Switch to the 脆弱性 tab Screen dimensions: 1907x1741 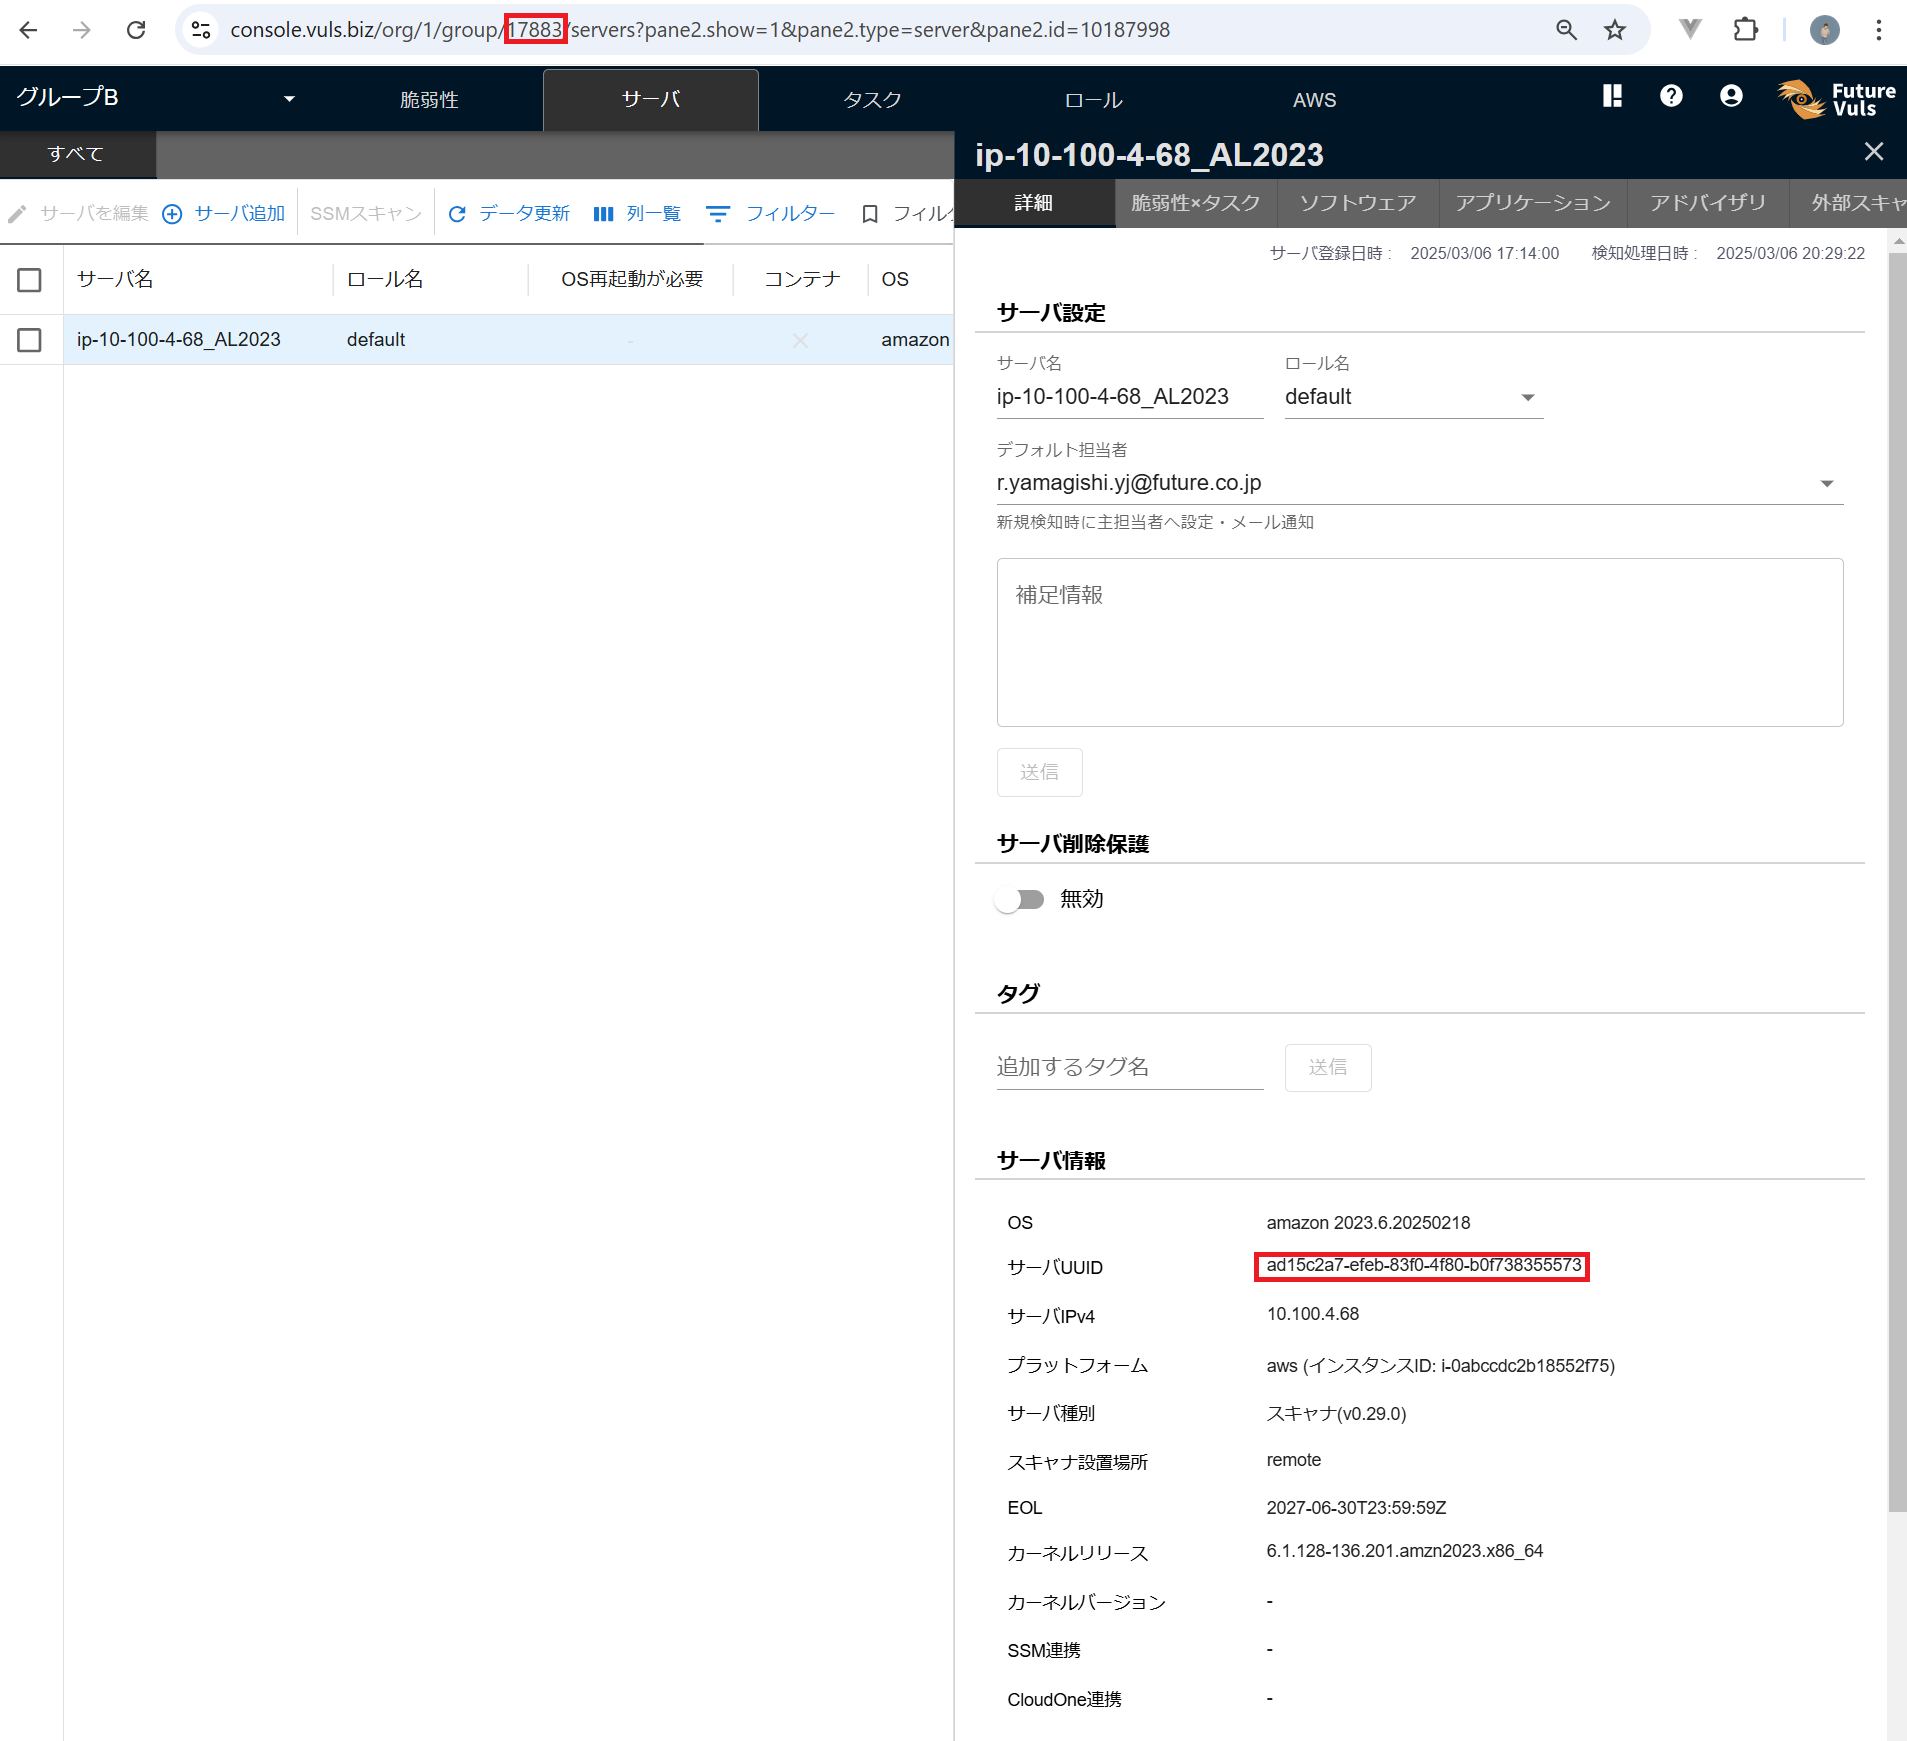pos(429,100)
